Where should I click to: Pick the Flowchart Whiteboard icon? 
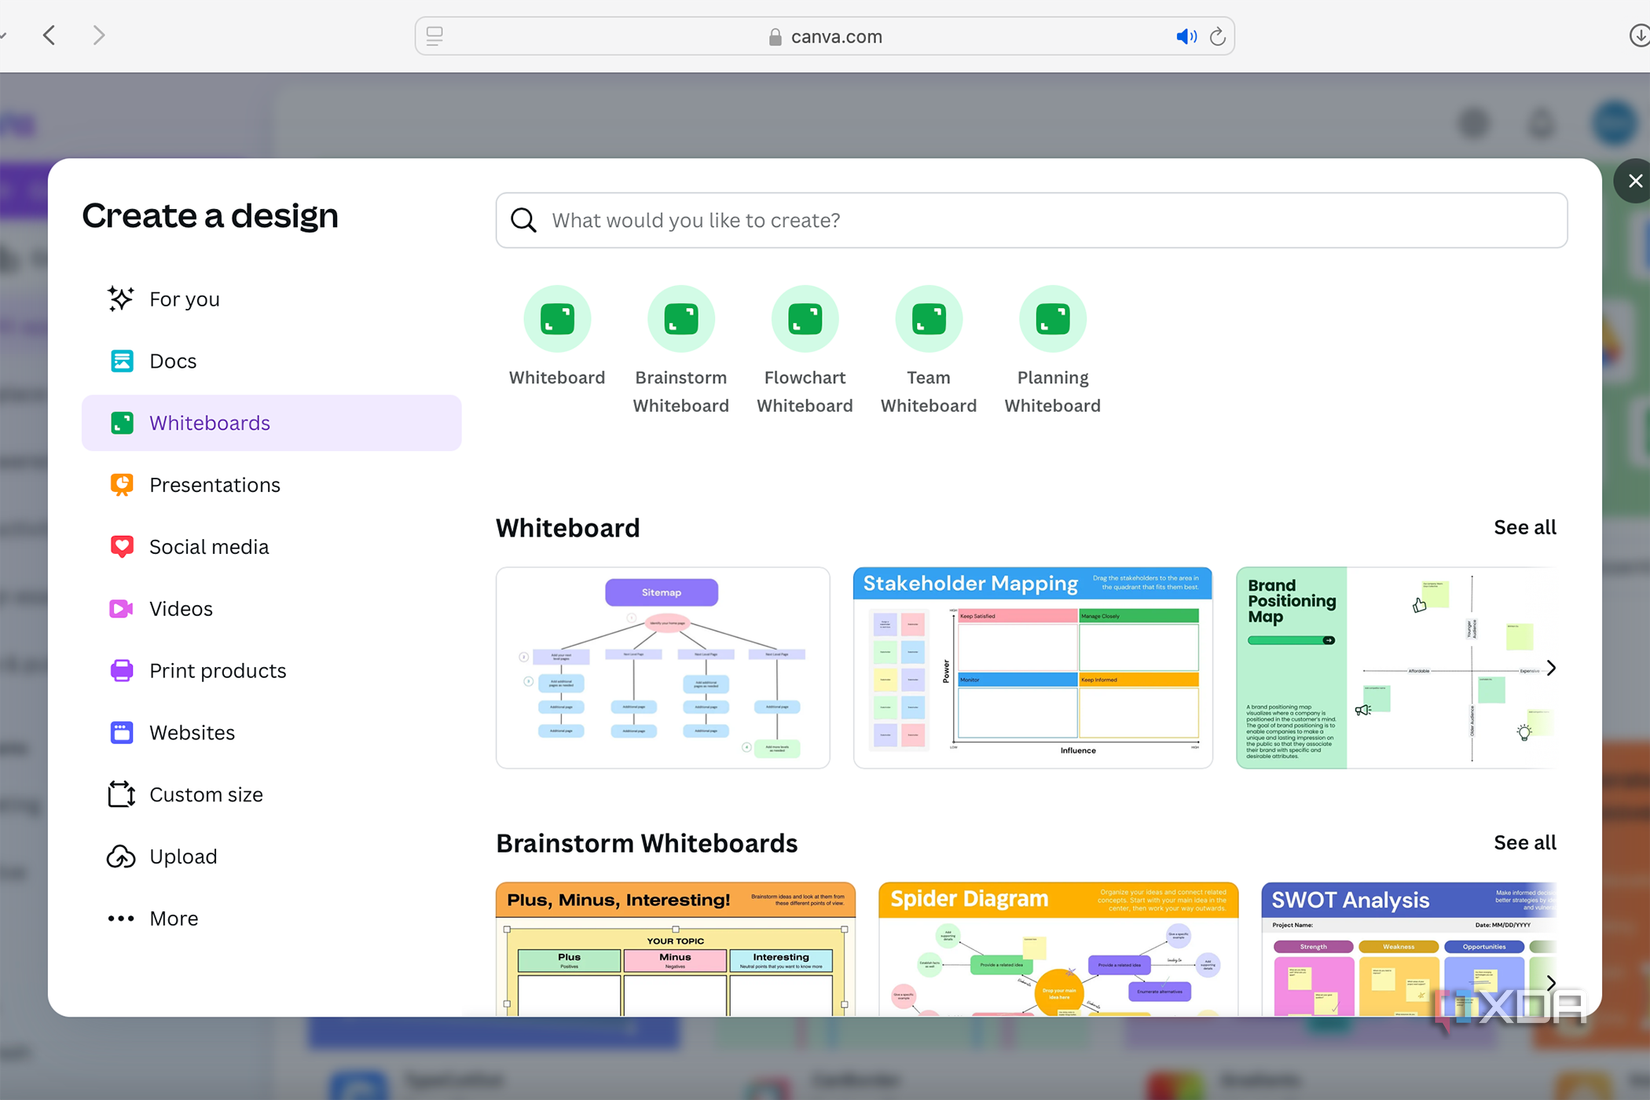click(x=805, y=319)
